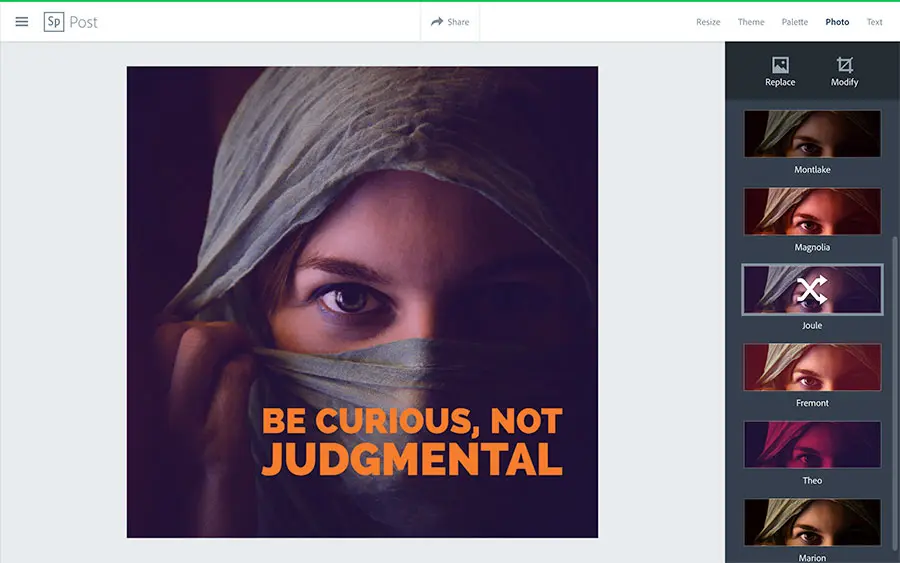Viewport: 900px width, 563px height.
Task: Click the Share arrow icon
Action: [x=437, y=22]
